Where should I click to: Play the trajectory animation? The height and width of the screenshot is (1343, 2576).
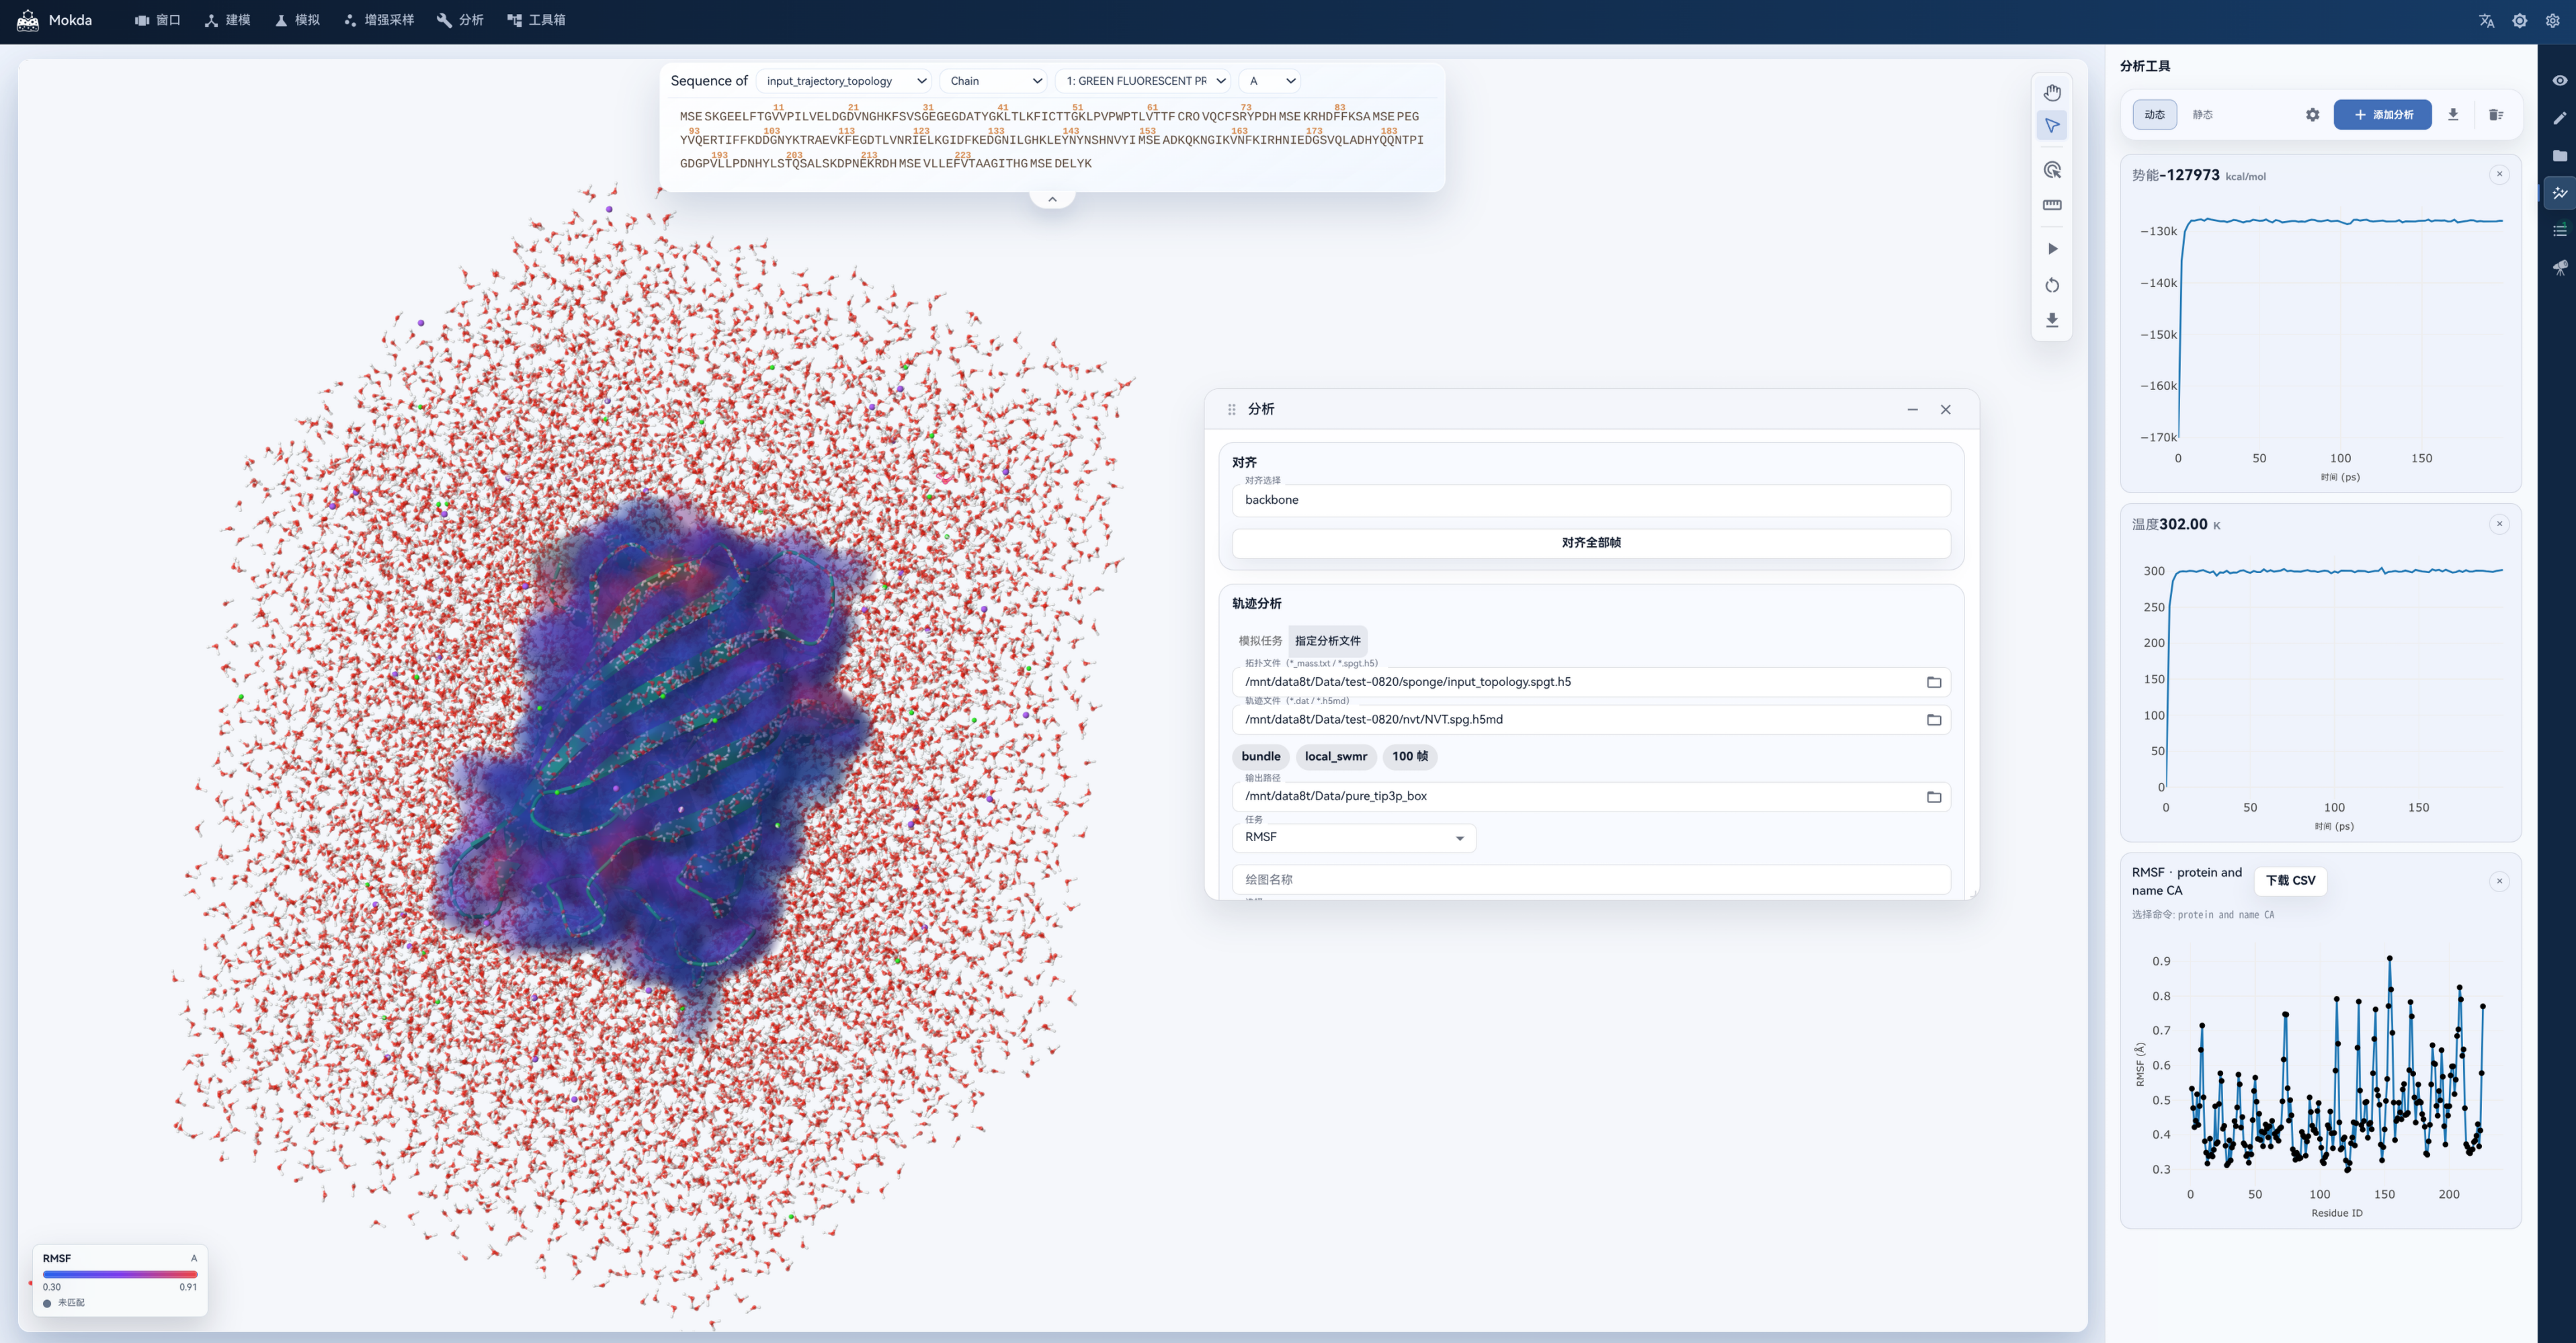[x=2052, y=249]
